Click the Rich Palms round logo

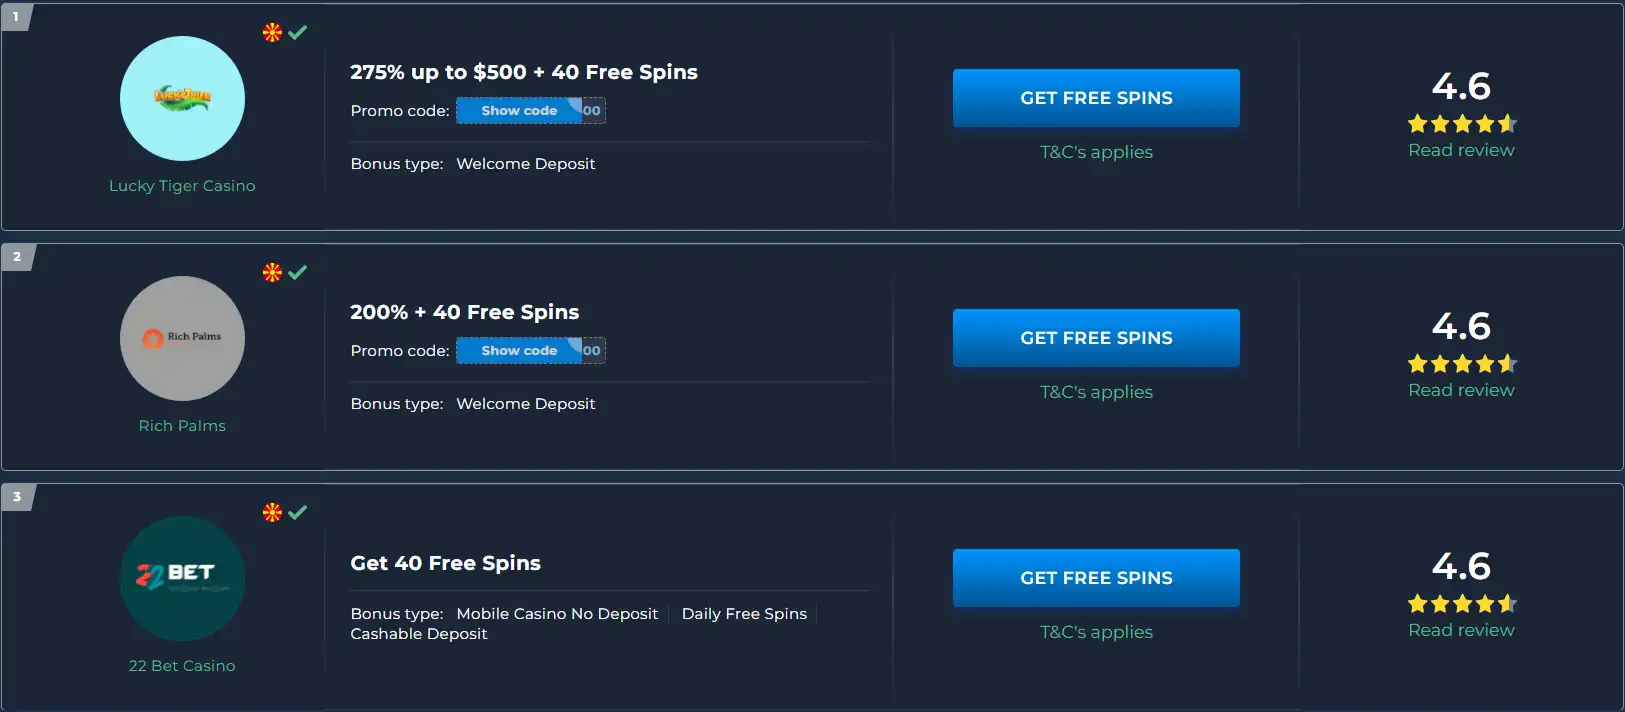tap(182, 339)
